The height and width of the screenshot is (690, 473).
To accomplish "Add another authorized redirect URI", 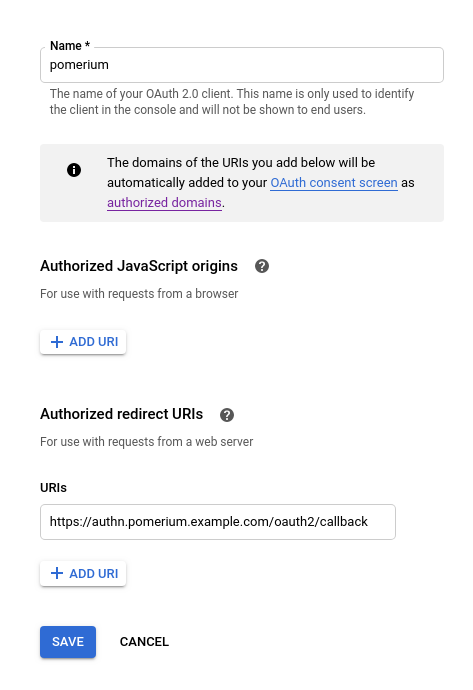I will tap(83, 573).
